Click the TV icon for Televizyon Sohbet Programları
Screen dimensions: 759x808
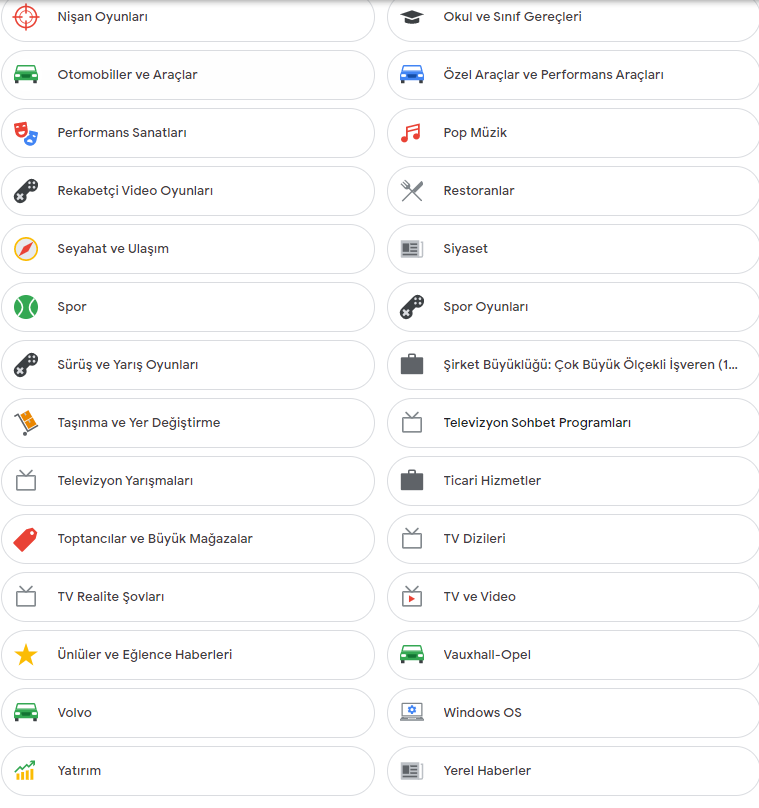pyautogui.click(x=412, y=422)
